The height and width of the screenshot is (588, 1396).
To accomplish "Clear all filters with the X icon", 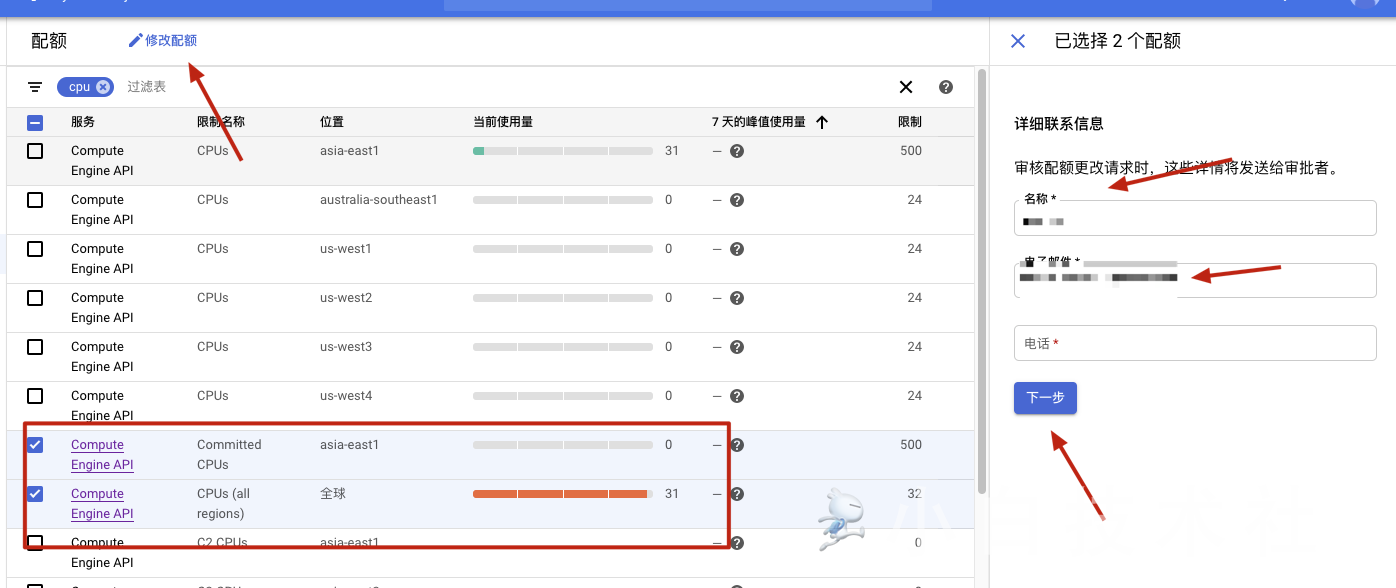I will pos(906,87).
